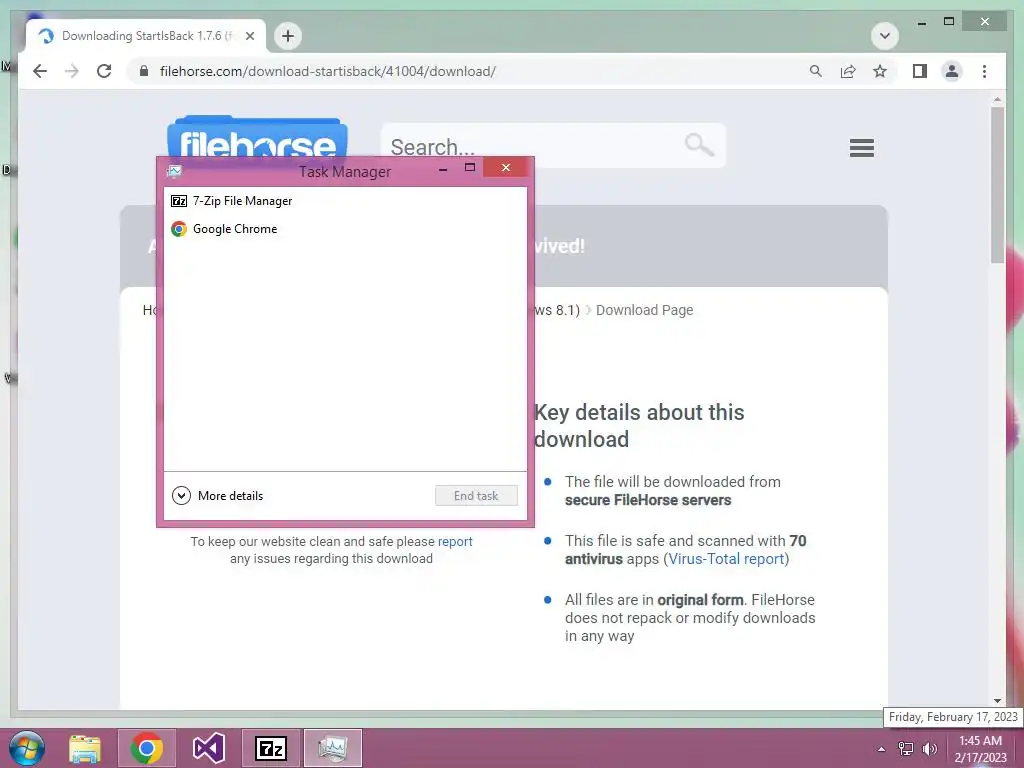The width and height of the screenshot is (1024, 768).
Task: Open the volume tray icon
Action: 929,748
